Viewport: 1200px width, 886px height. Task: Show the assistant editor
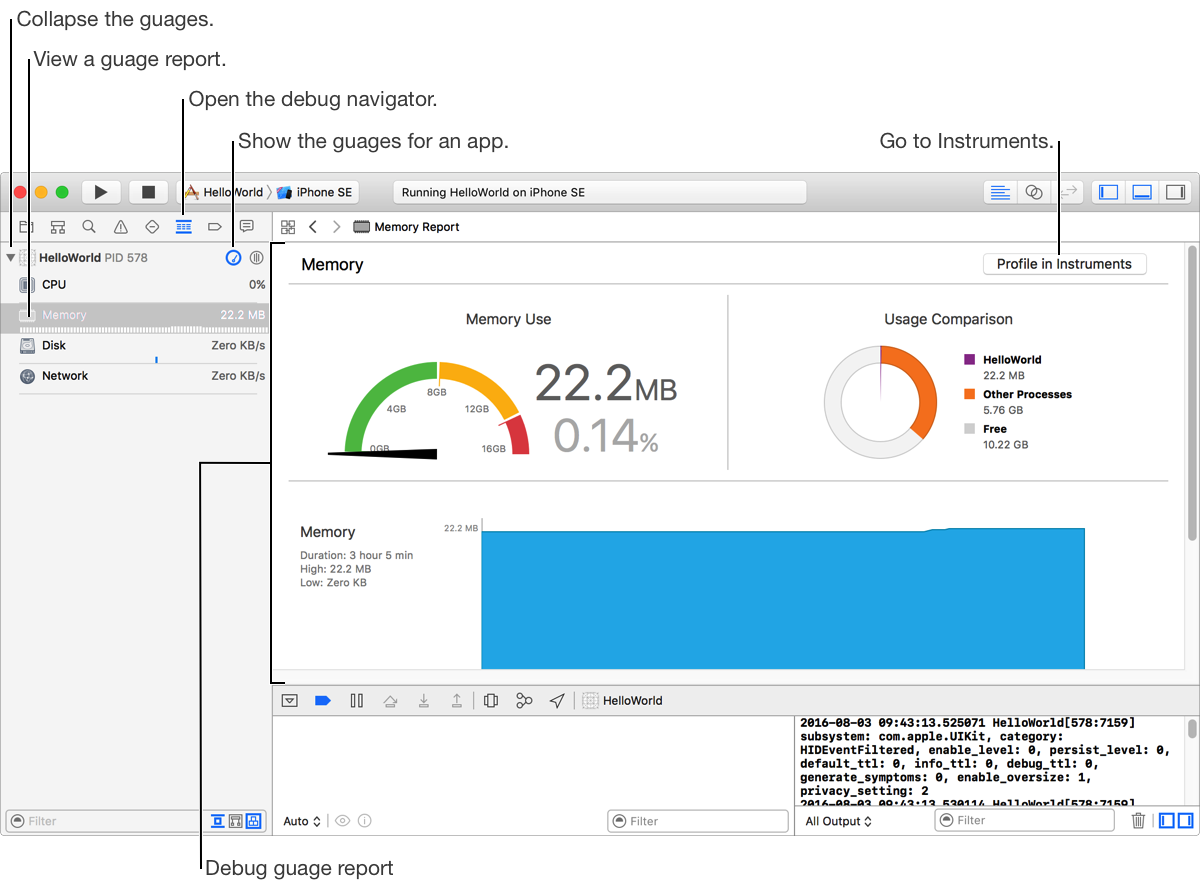point(1034,192)
